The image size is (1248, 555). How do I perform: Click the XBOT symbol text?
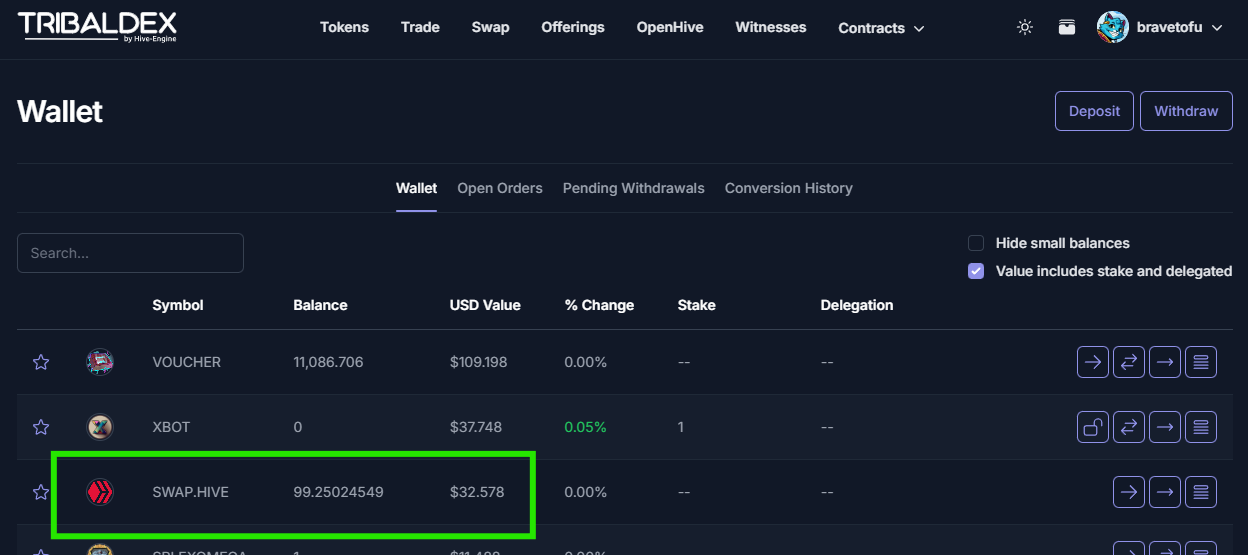[171, 427]
